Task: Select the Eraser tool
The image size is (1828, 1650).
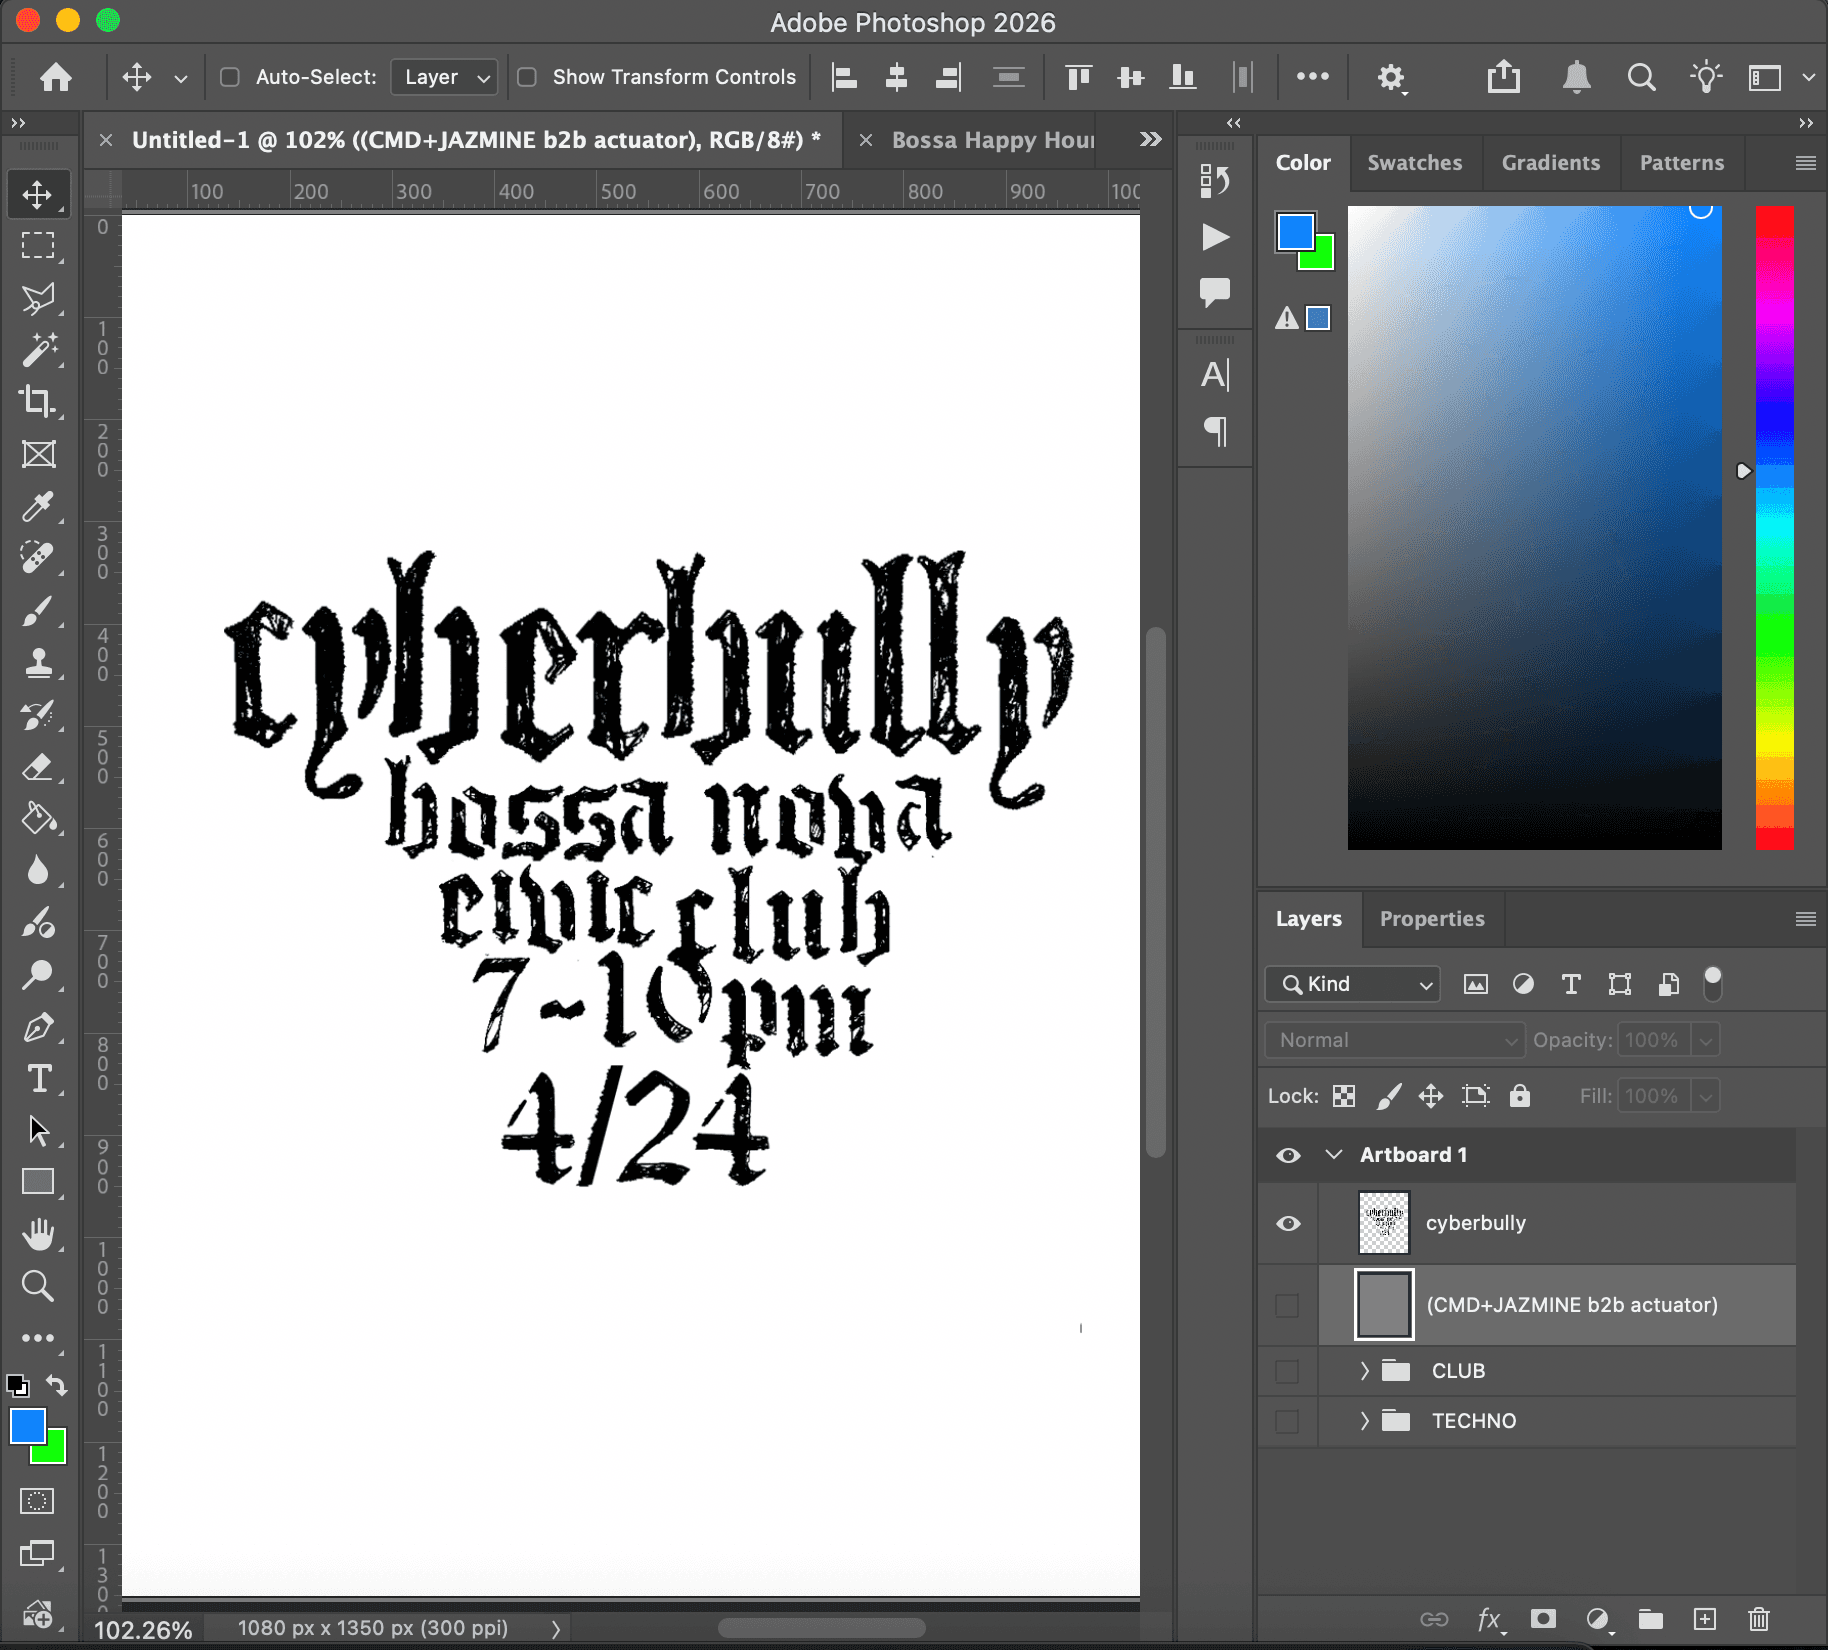Action: coord(38,767)
